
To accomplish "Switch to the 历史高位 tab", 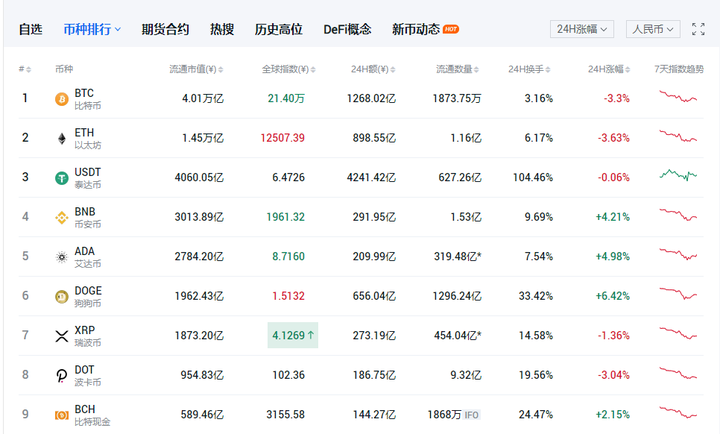I will click(278, 29).
